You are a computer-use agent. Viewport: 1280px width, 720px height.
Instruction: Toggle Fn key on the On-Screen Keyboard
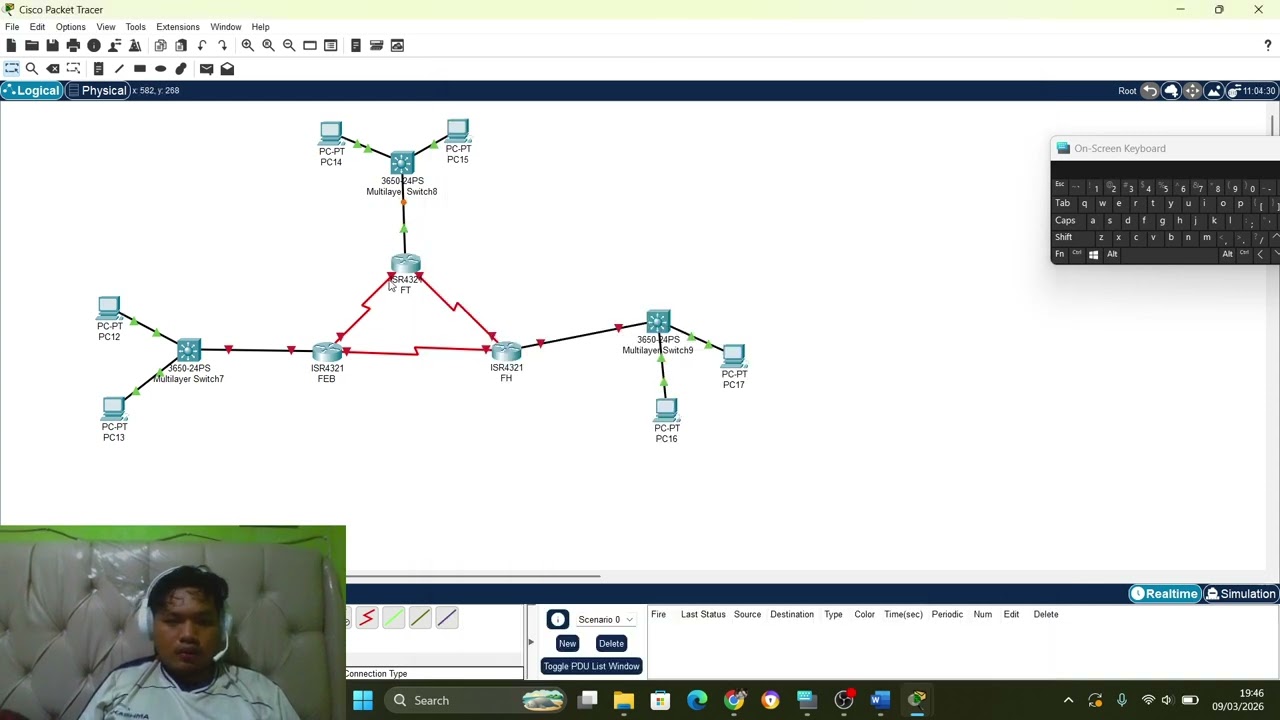click(x=1059, y=254)
